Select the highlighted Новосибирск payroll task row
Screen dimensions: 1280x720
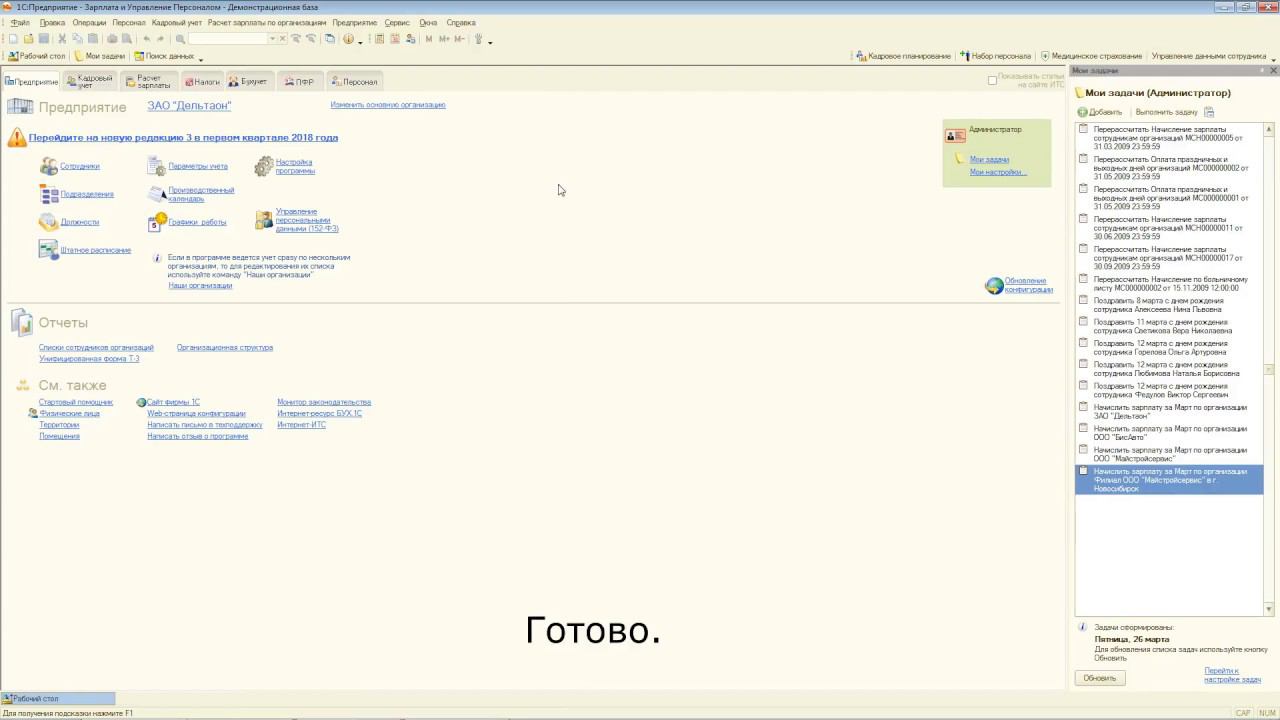pos(1169,480)
